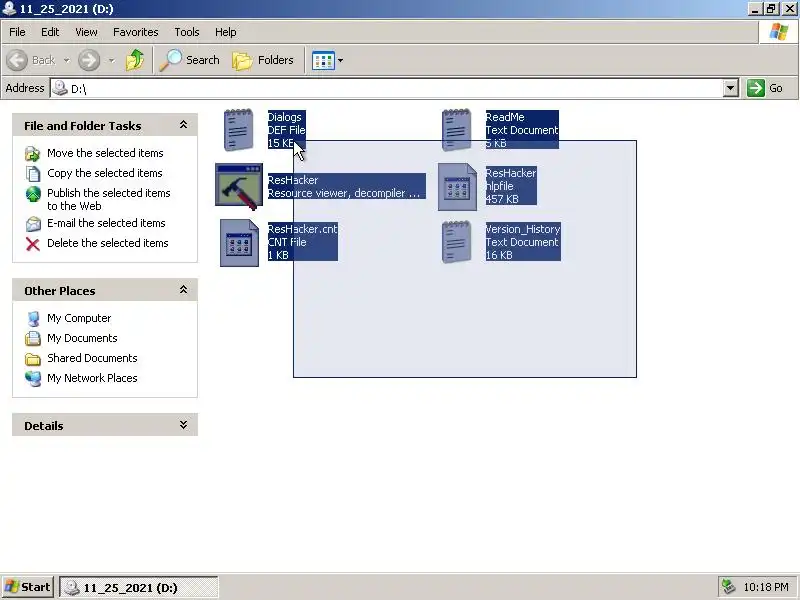The width and height of the screenshot is (800, 600).
Task: Click Publish the selected items to the Web
Action: 109,199
